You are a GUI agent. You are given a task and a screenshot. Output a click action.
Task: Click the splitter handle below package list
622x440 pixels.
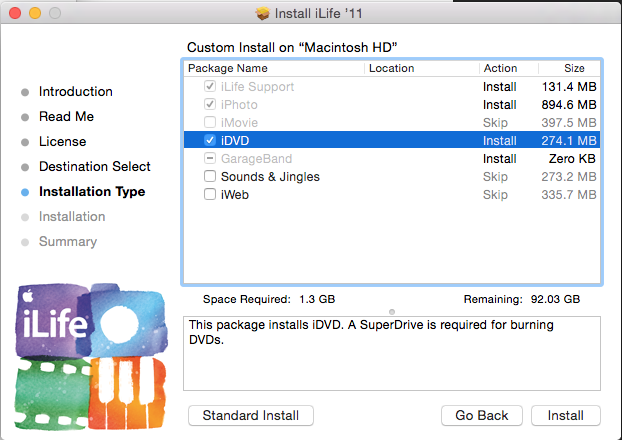pyautogui.click(x=391, y=311)
